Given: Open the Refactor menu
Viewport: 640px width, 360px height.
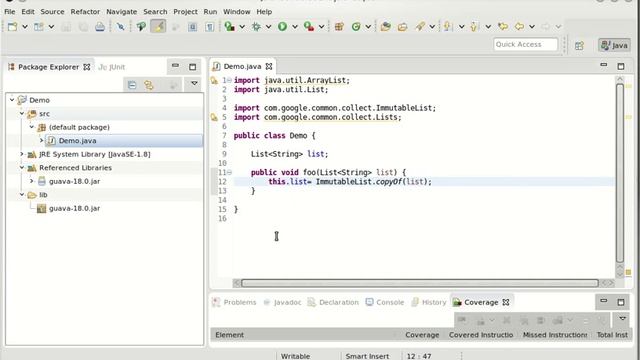Looking at the screenshot, I should point(85,12).
